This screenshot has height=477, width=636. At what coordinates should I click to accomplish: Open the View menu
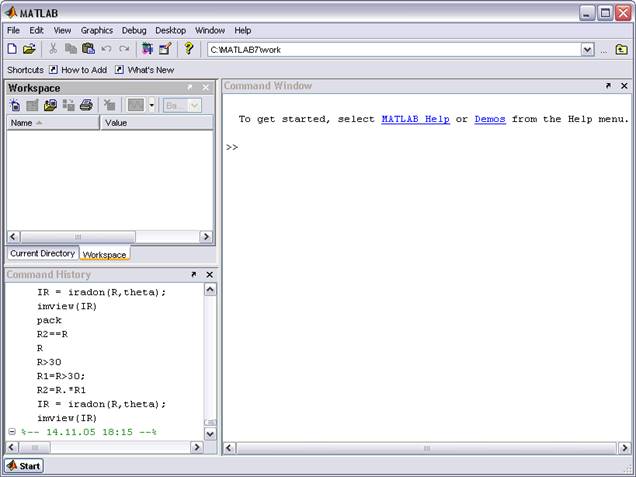62,30
